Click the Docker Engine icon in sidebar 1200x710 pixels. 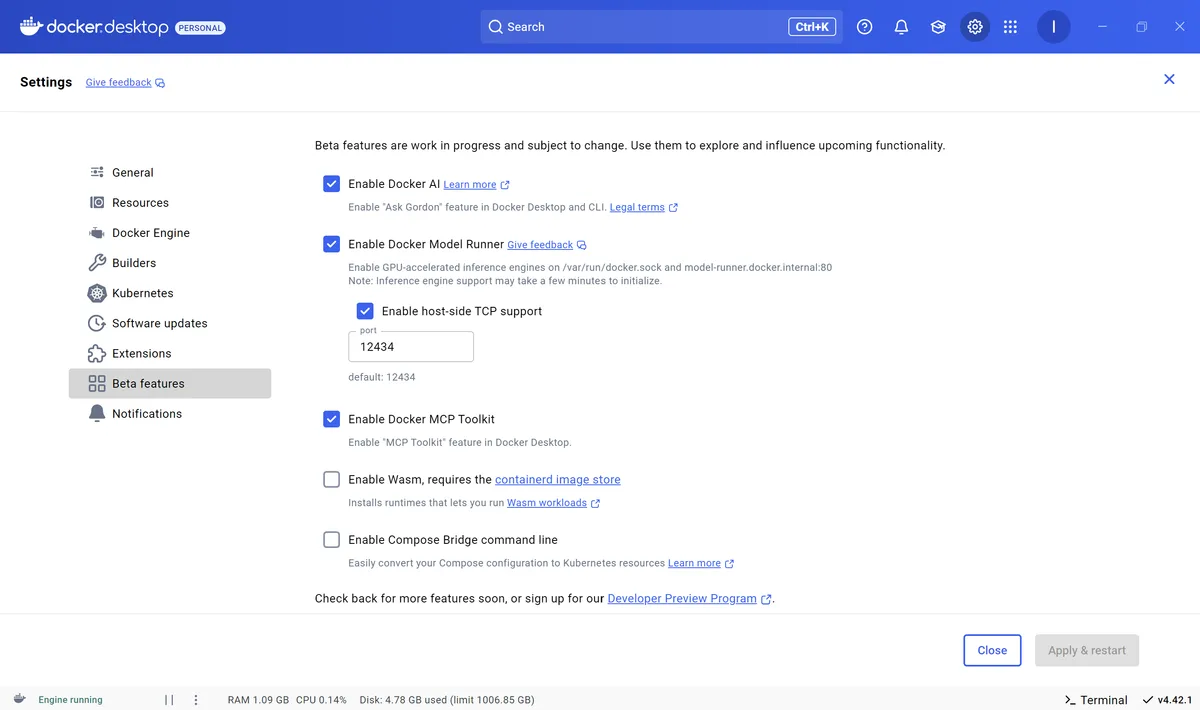[97, 233]
